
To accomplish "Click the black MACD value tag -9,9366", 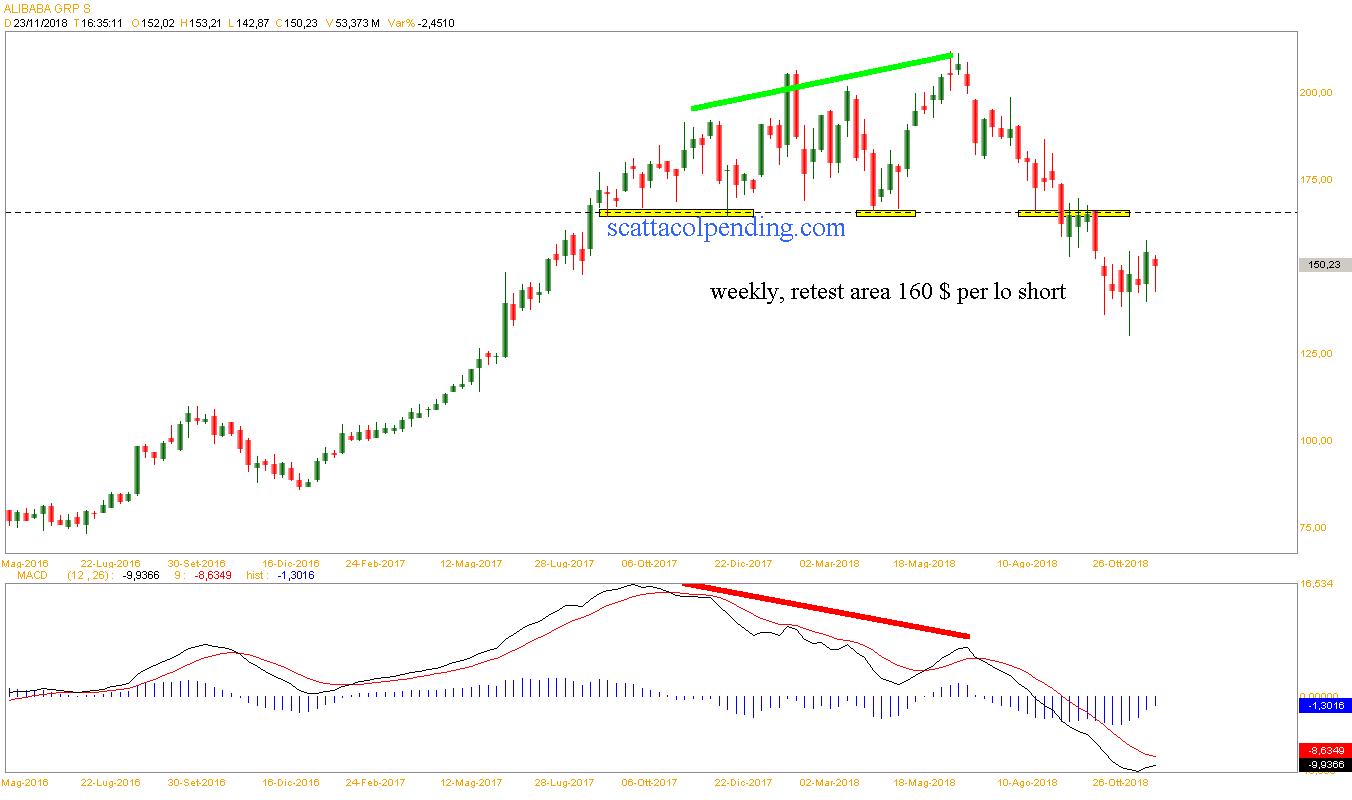I will pos(1324,765).
